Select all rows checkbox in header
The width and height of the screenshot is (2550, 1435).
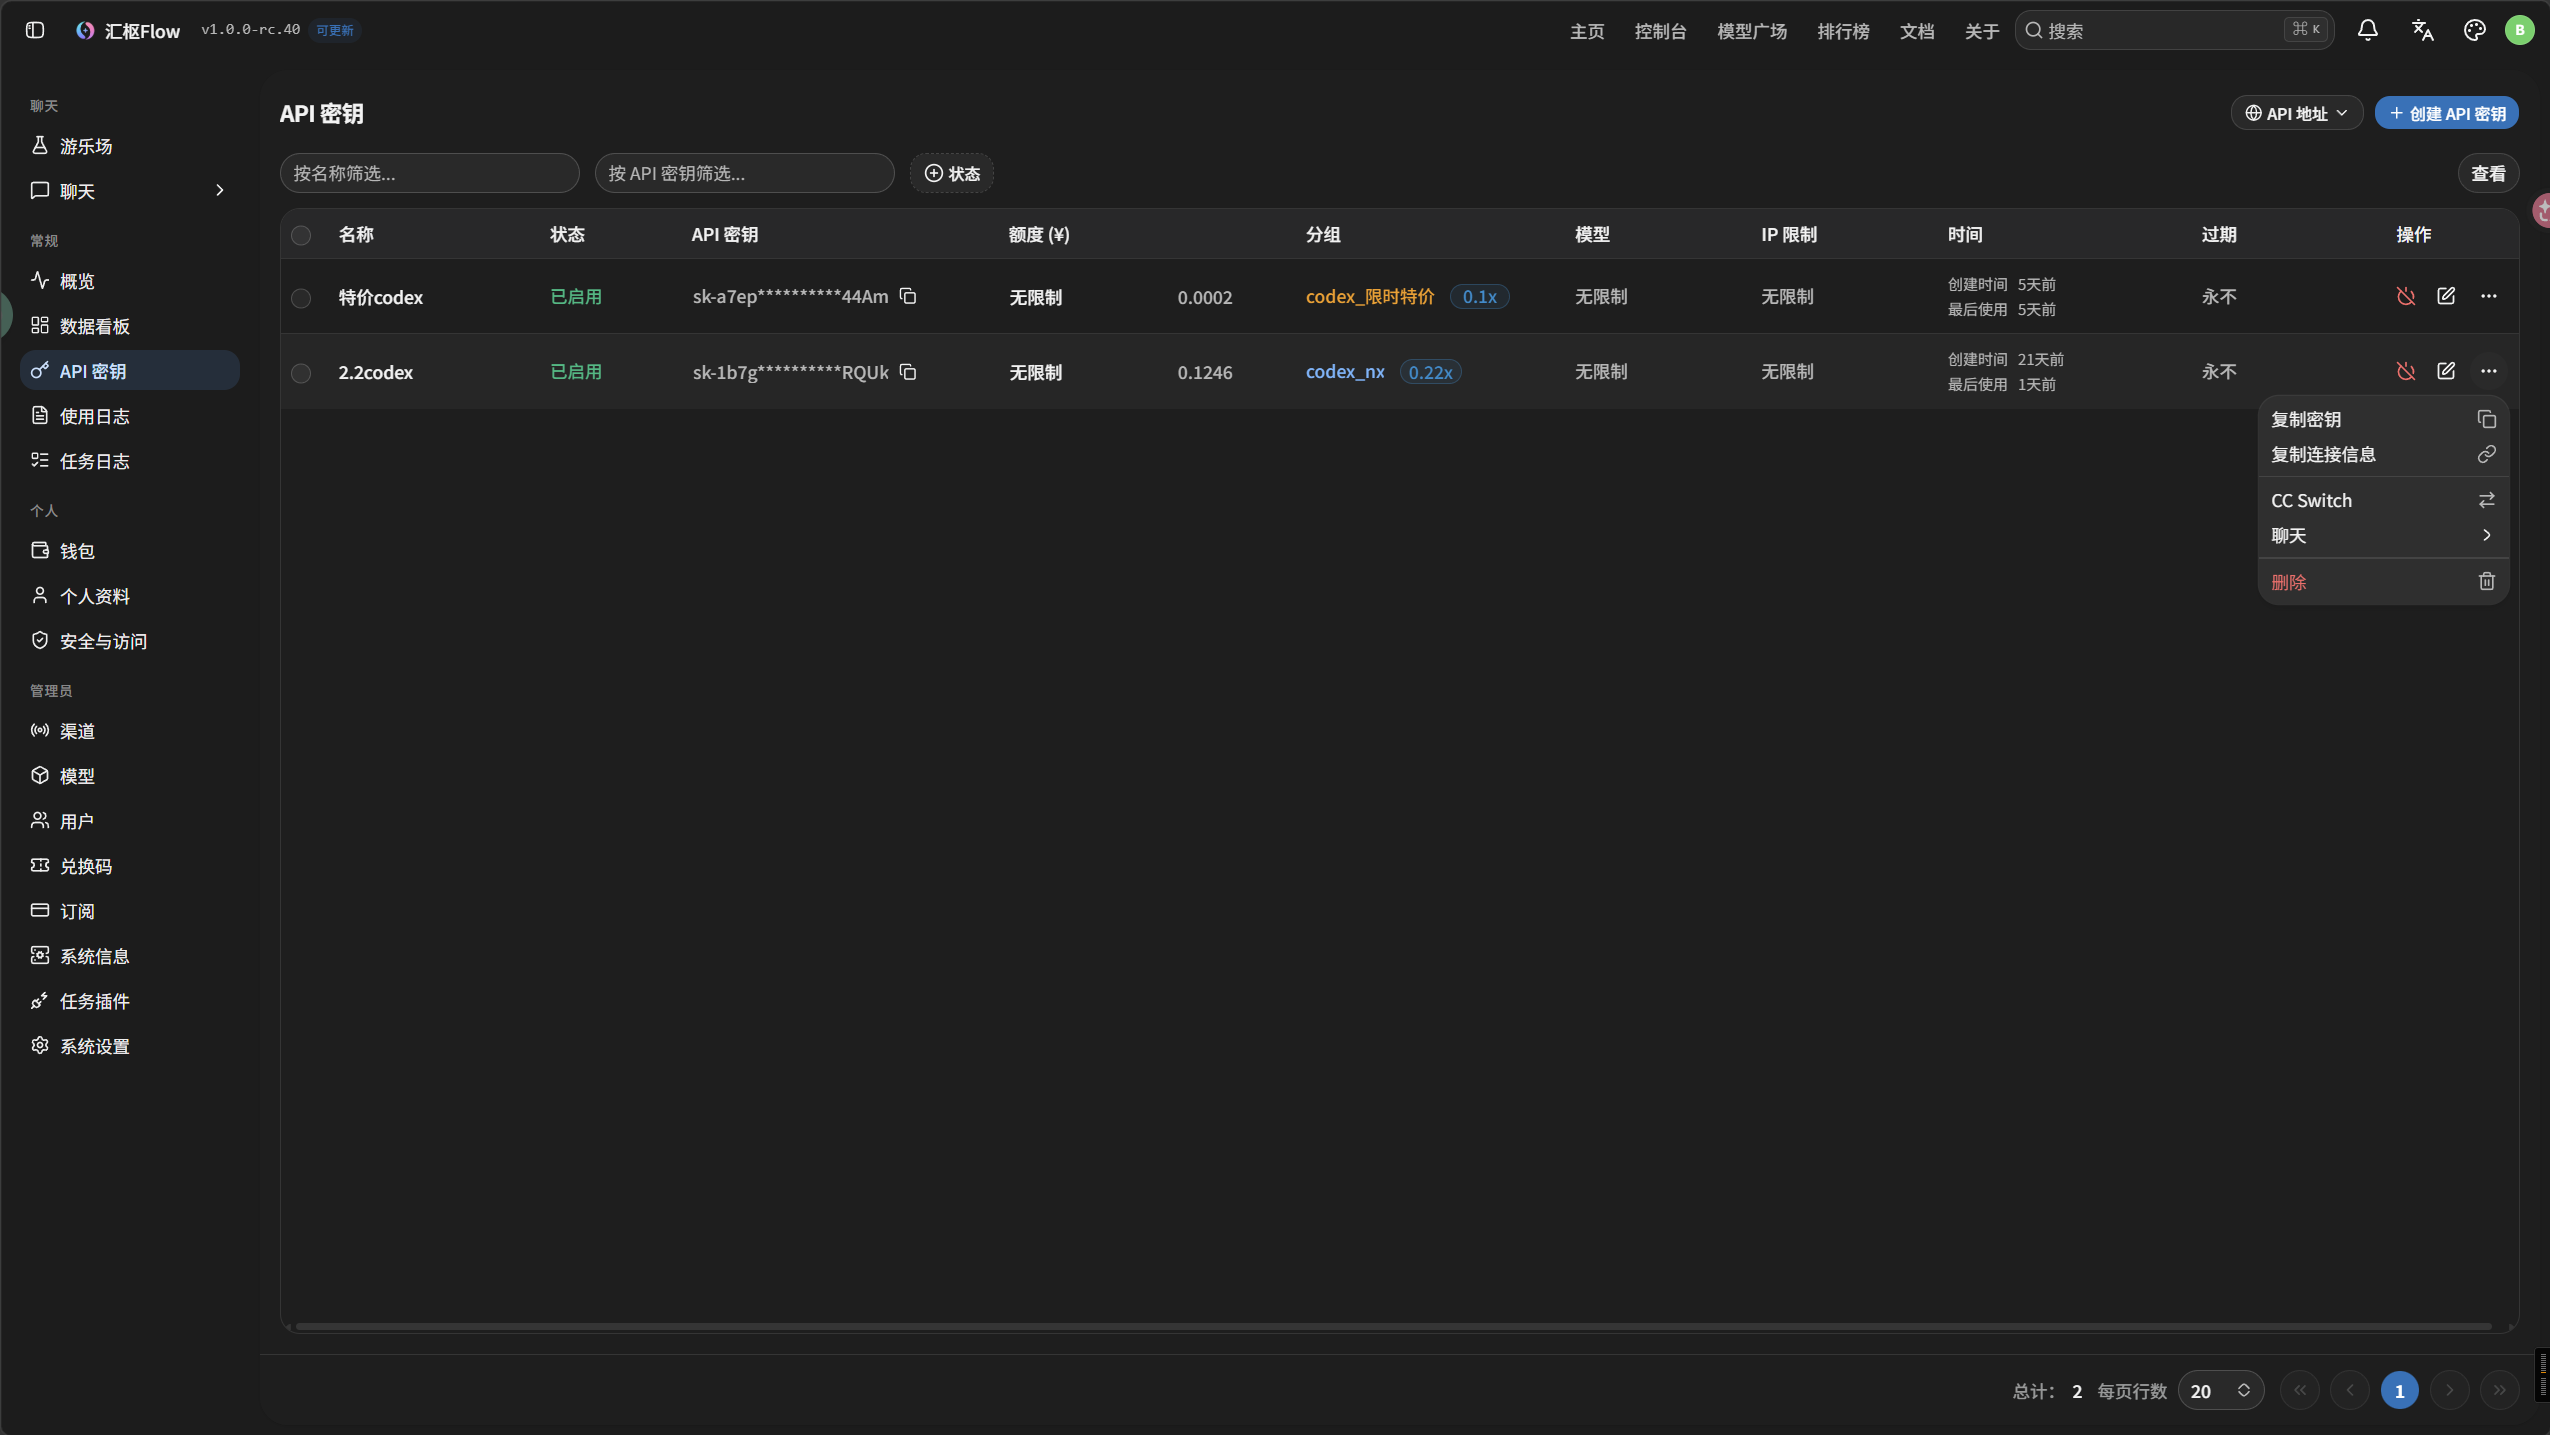301,235
